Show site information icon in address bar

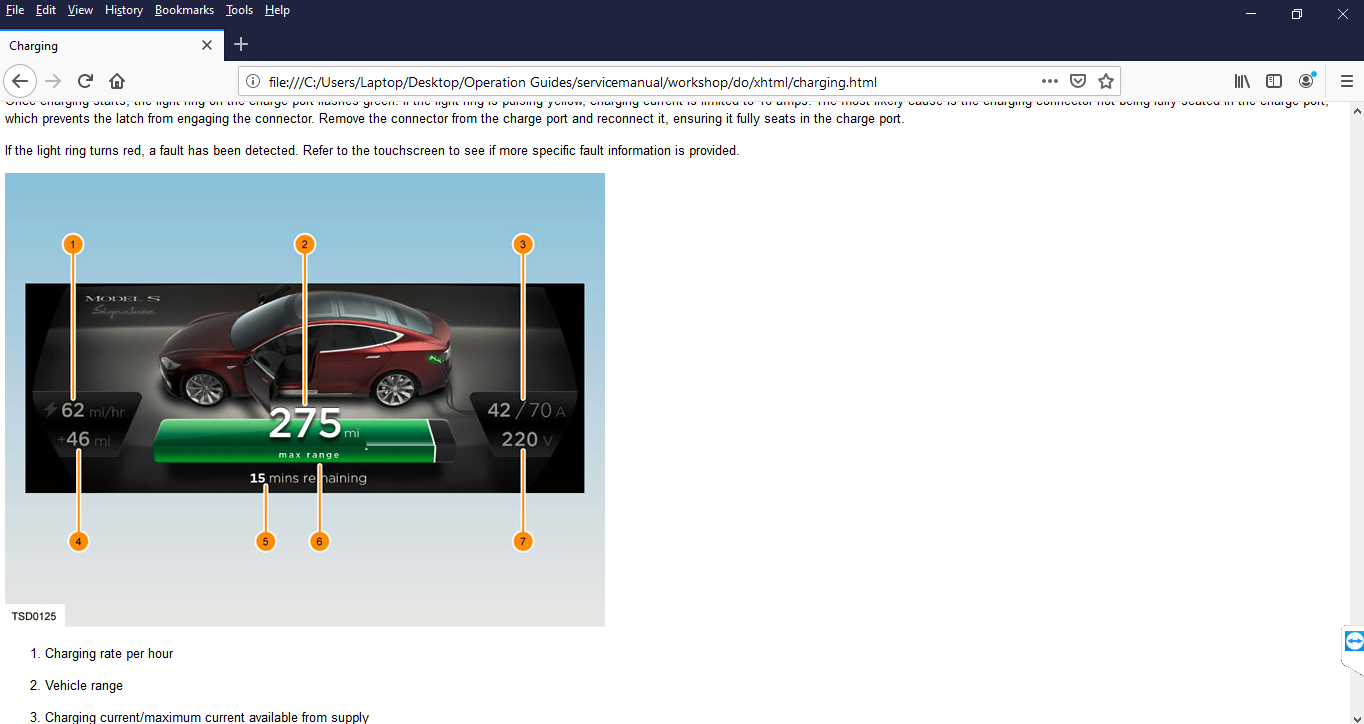click(x=253, y=81)
